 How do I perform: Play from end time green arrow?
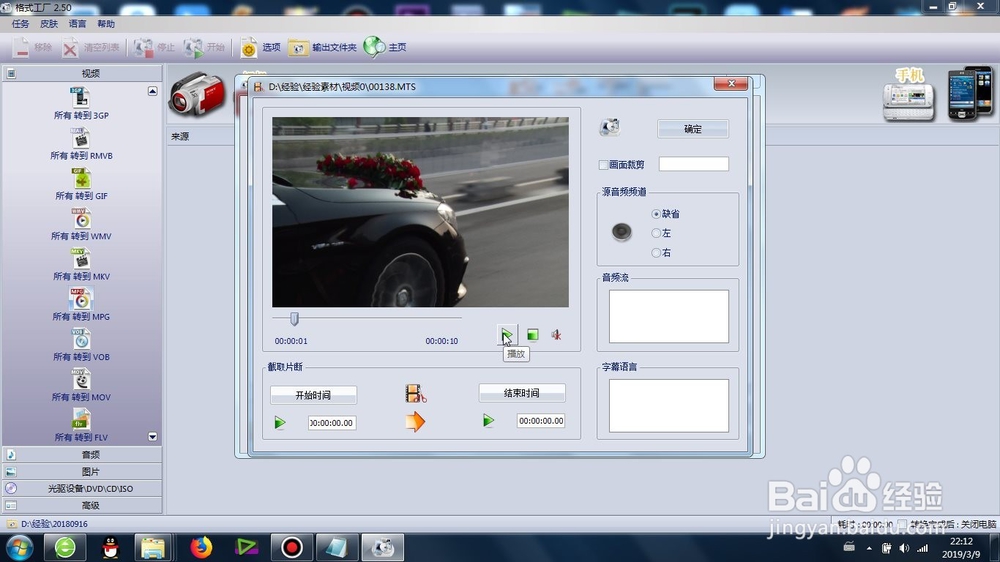489,420
